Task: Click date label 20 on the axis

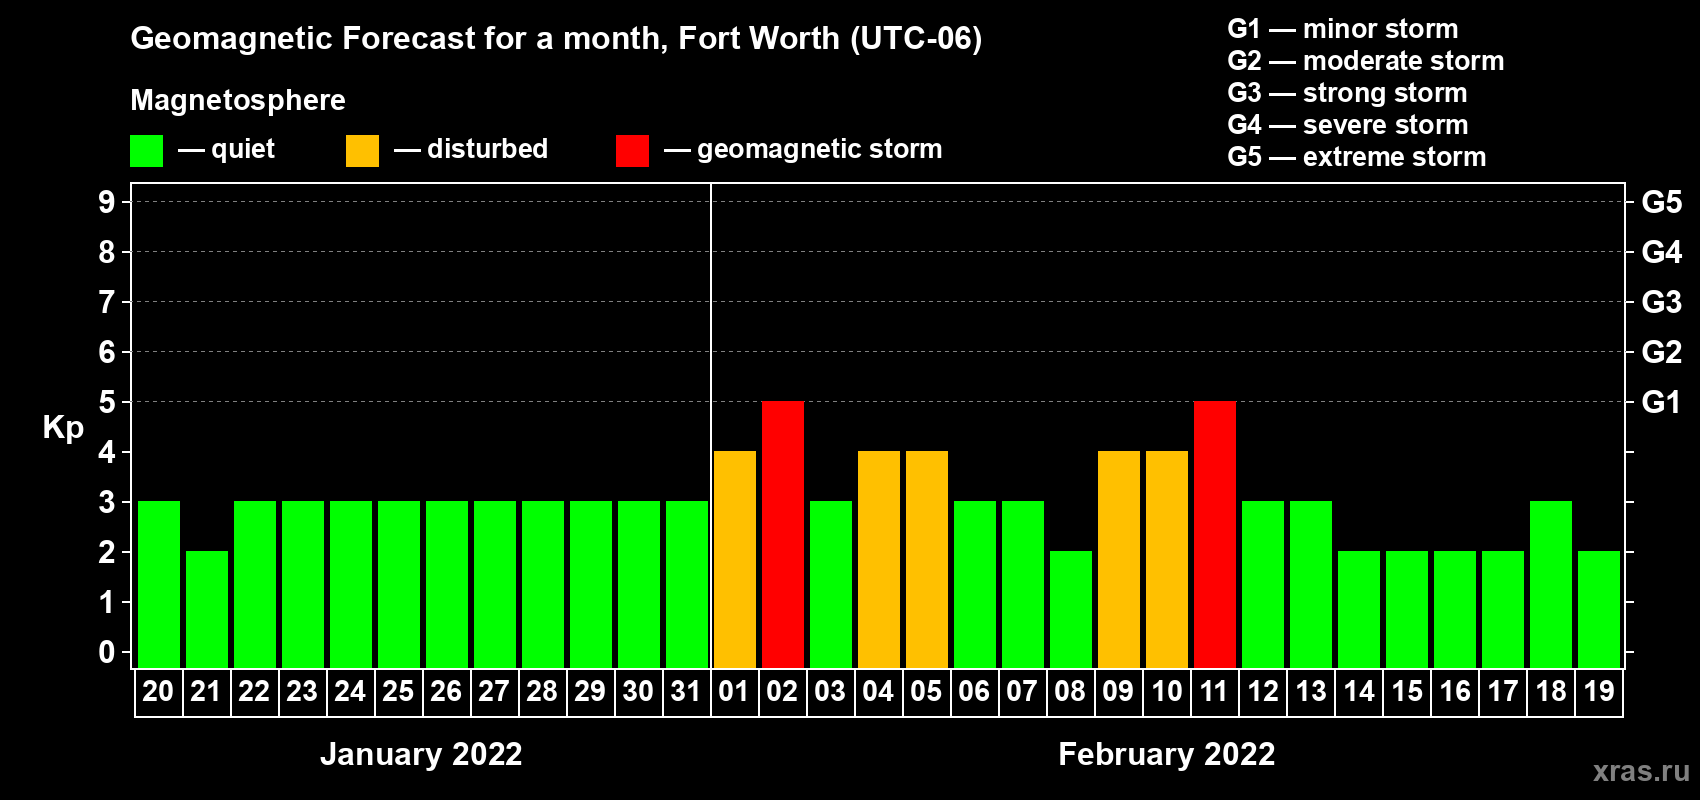Action: pyautogui.click(x=158, y=691)
